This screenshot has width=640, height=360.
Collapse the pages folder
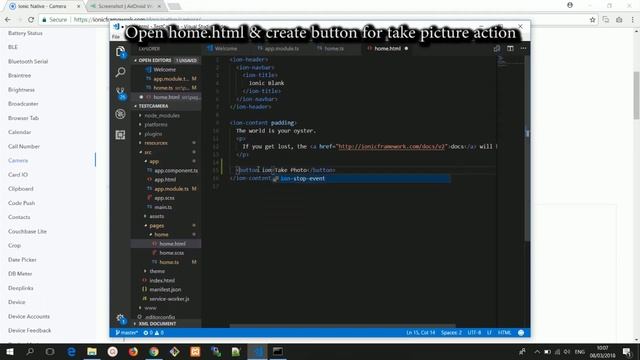tap(156, 225)
